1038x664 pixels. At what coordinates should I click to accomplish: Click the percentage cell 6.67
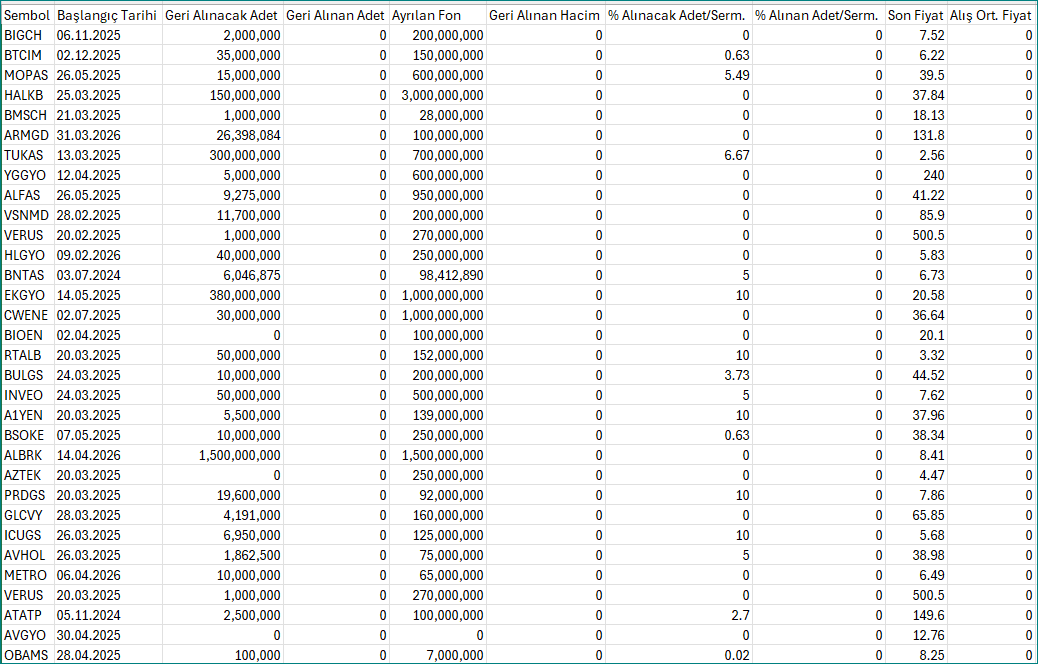point(679,156)
